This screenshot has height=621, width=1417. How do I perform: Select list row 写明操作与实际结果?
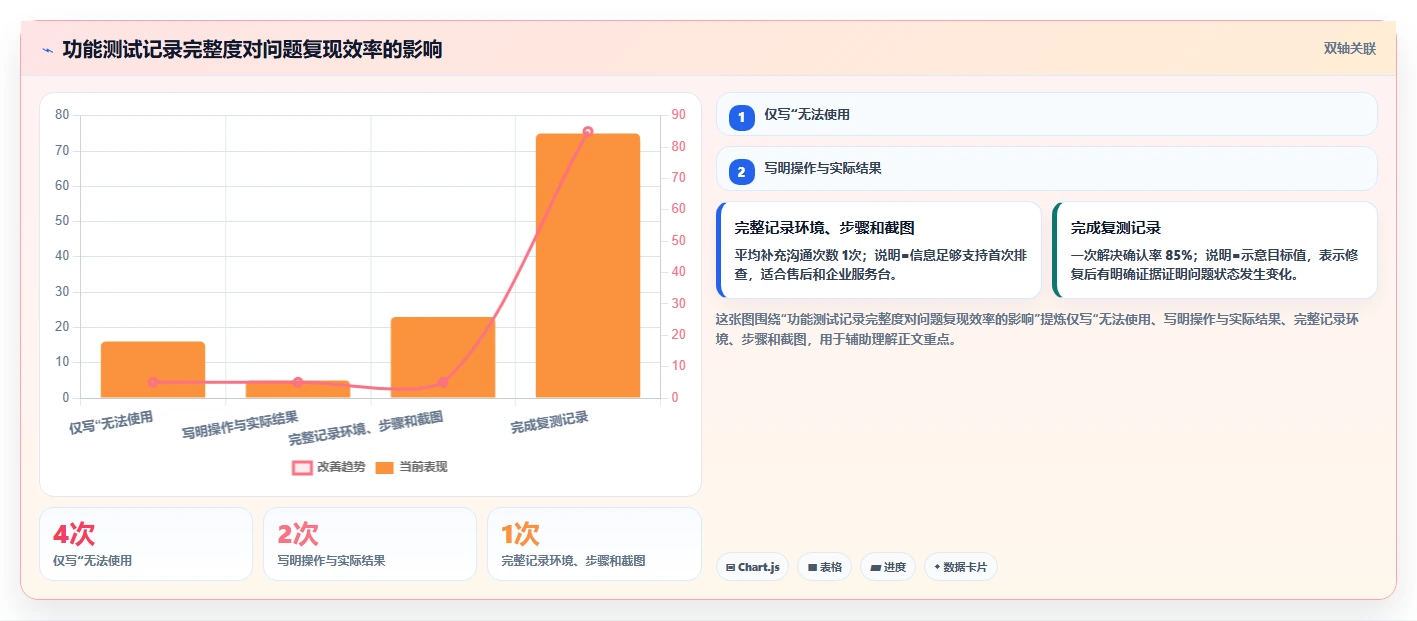(x=1047, y=168)
